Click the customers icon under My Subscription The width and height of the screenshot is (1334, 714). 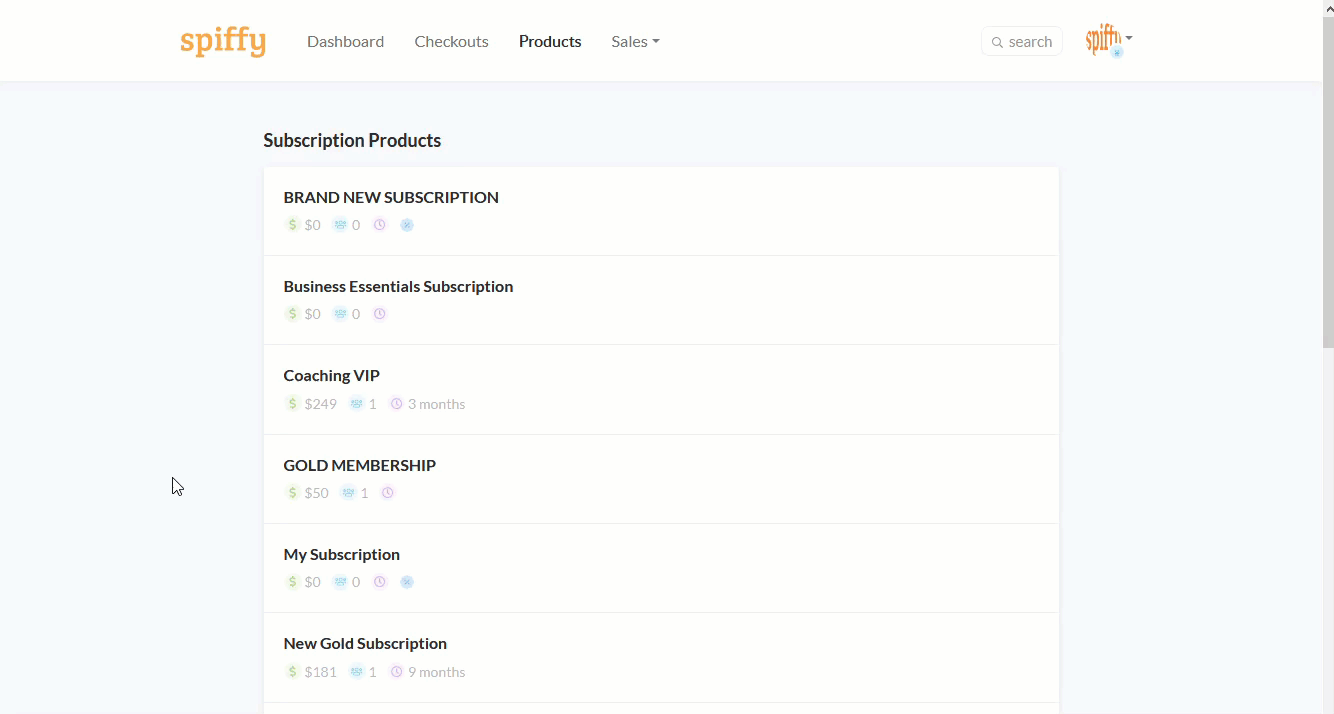[340, 582]
